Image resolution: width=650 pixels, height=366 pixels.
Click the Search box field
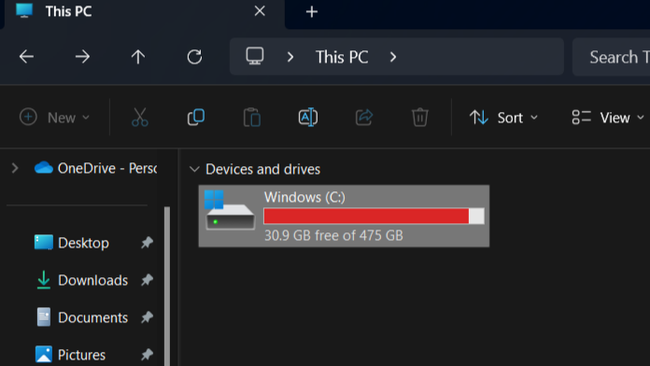coord(611,57)
